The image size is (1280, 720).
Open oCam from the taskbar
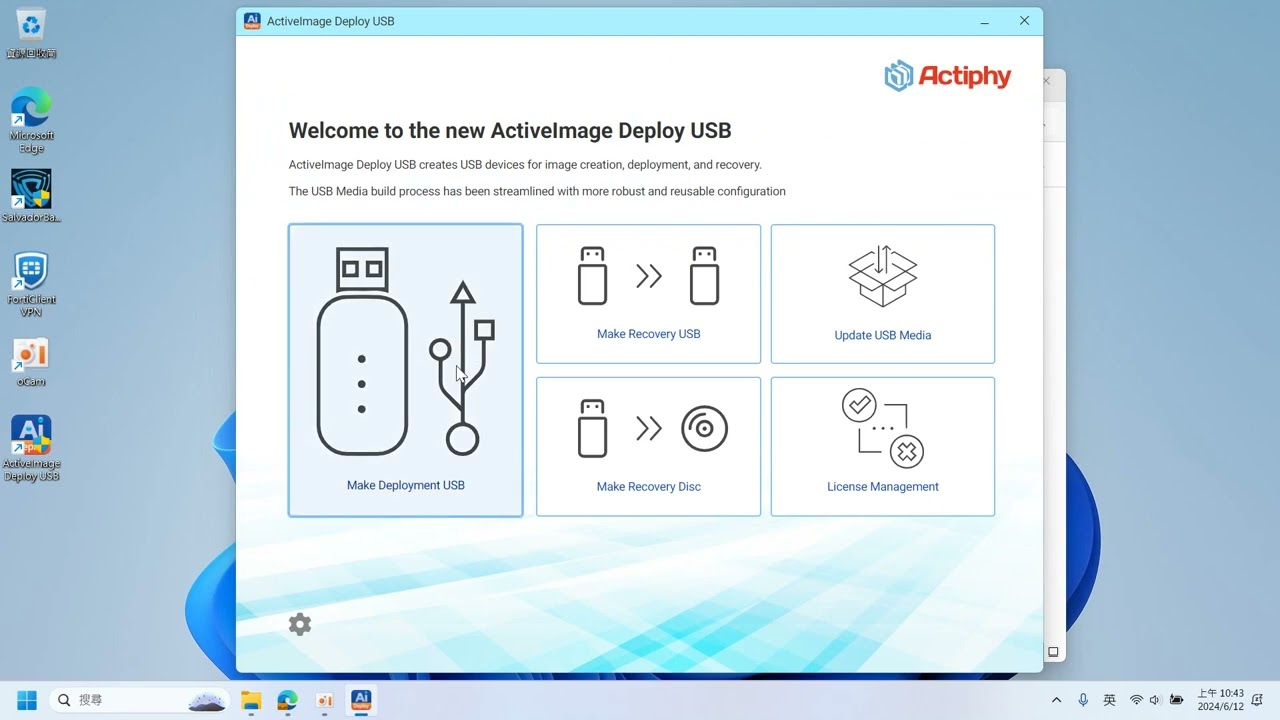324,700
